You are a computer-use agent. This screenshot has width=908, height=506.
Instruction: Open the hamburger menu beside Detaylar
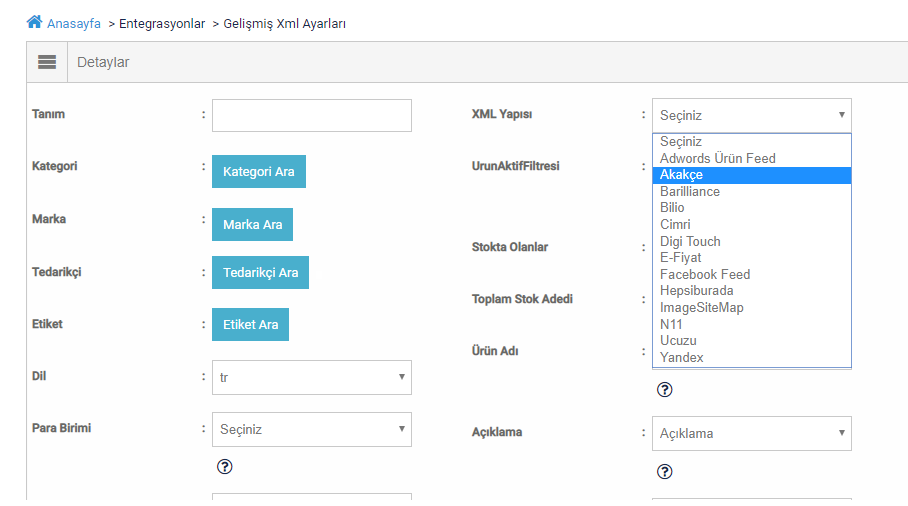[47, 62]
